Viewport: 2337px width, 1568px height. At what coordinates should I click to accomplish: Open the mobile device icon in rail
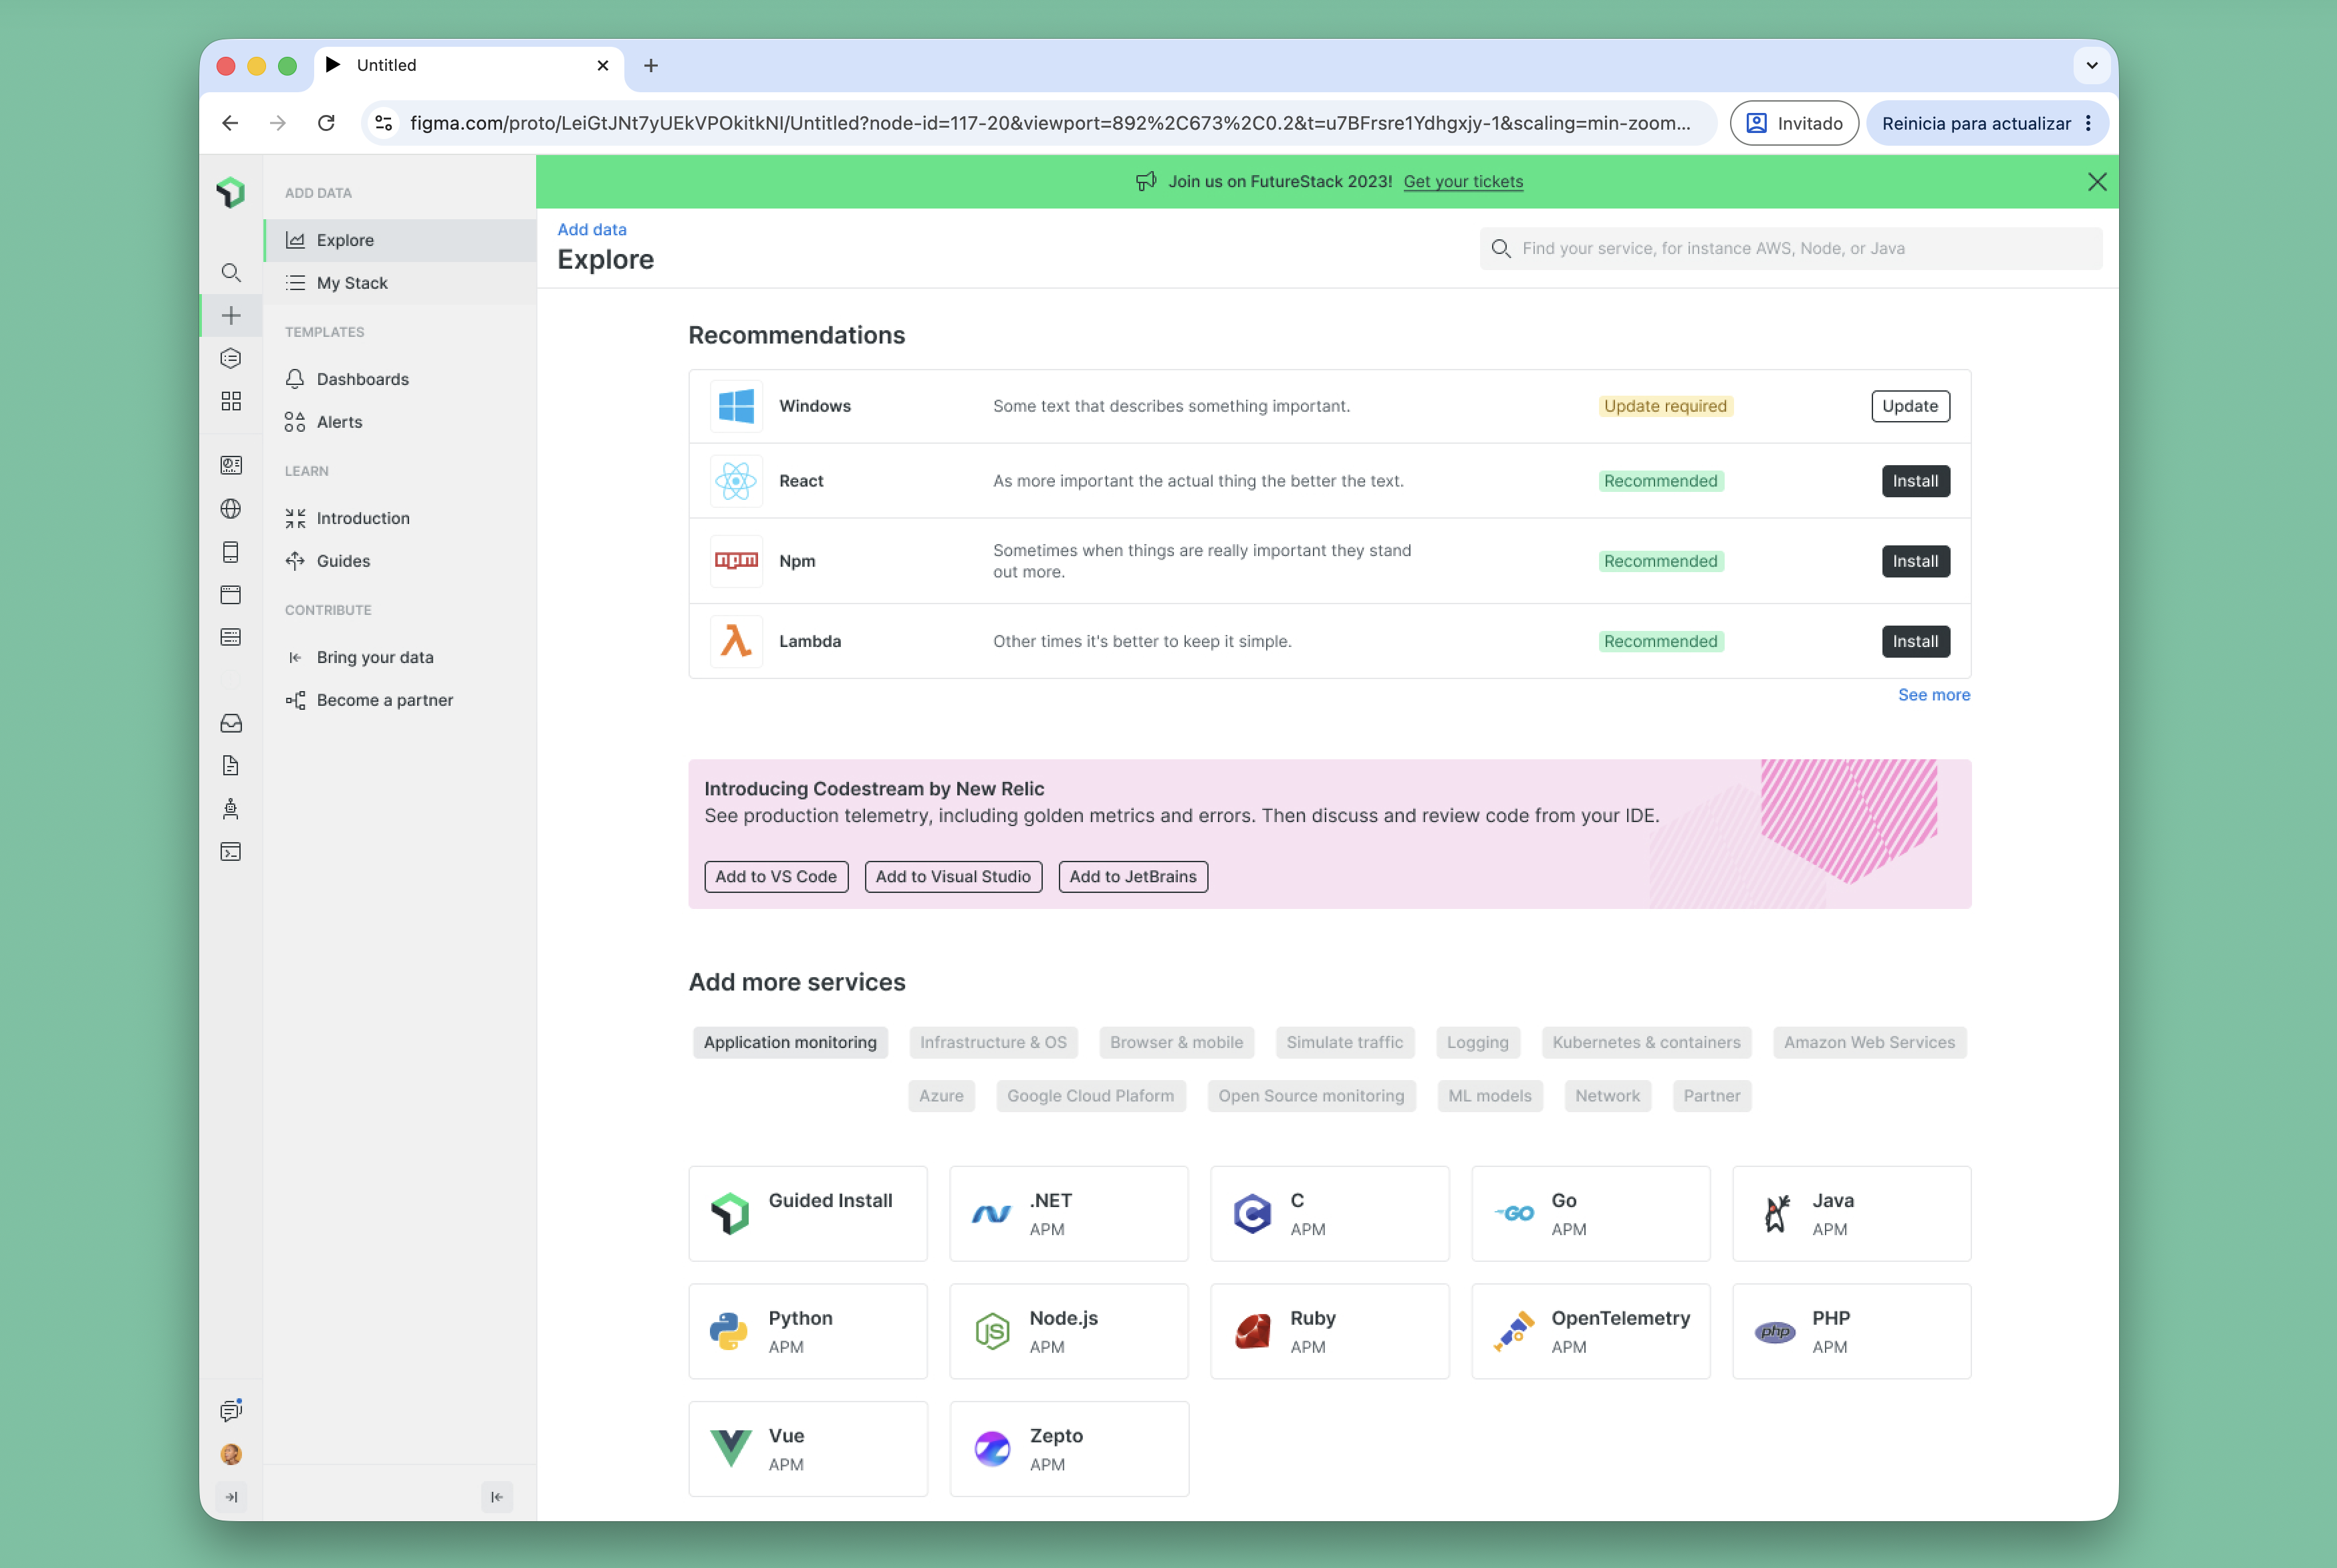230,551
